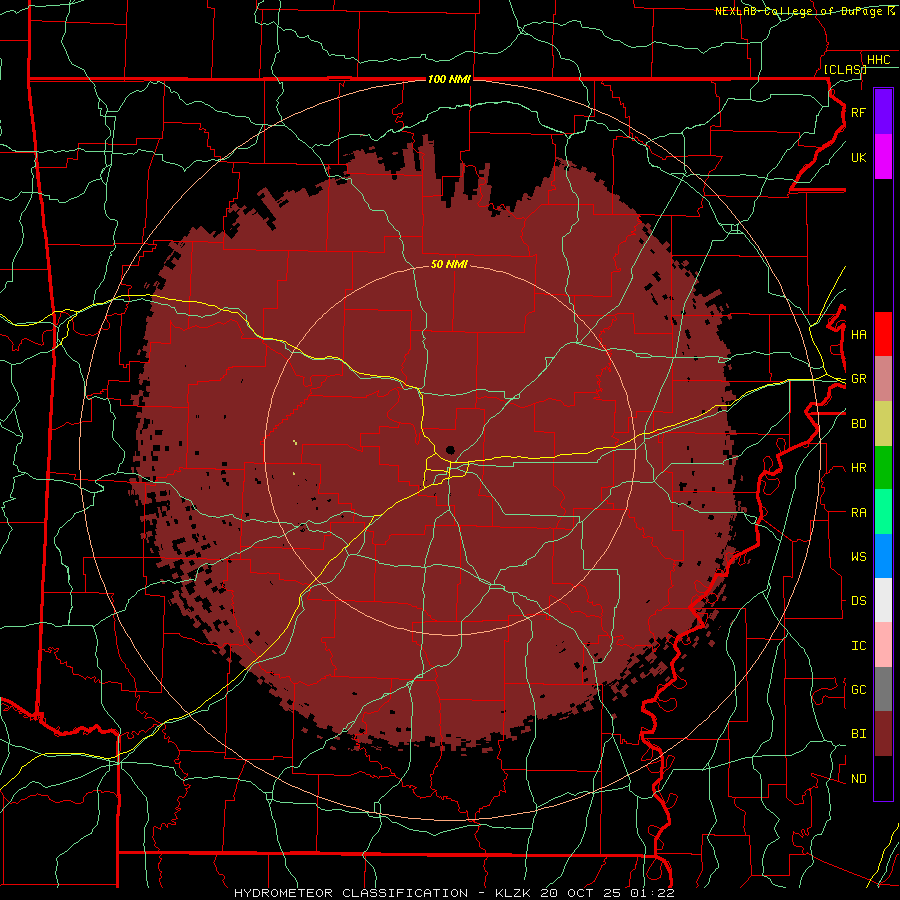This screenshot has width=900, height=900.
Task: Click the 50 NMI range ring label
Action: (449, 264)
